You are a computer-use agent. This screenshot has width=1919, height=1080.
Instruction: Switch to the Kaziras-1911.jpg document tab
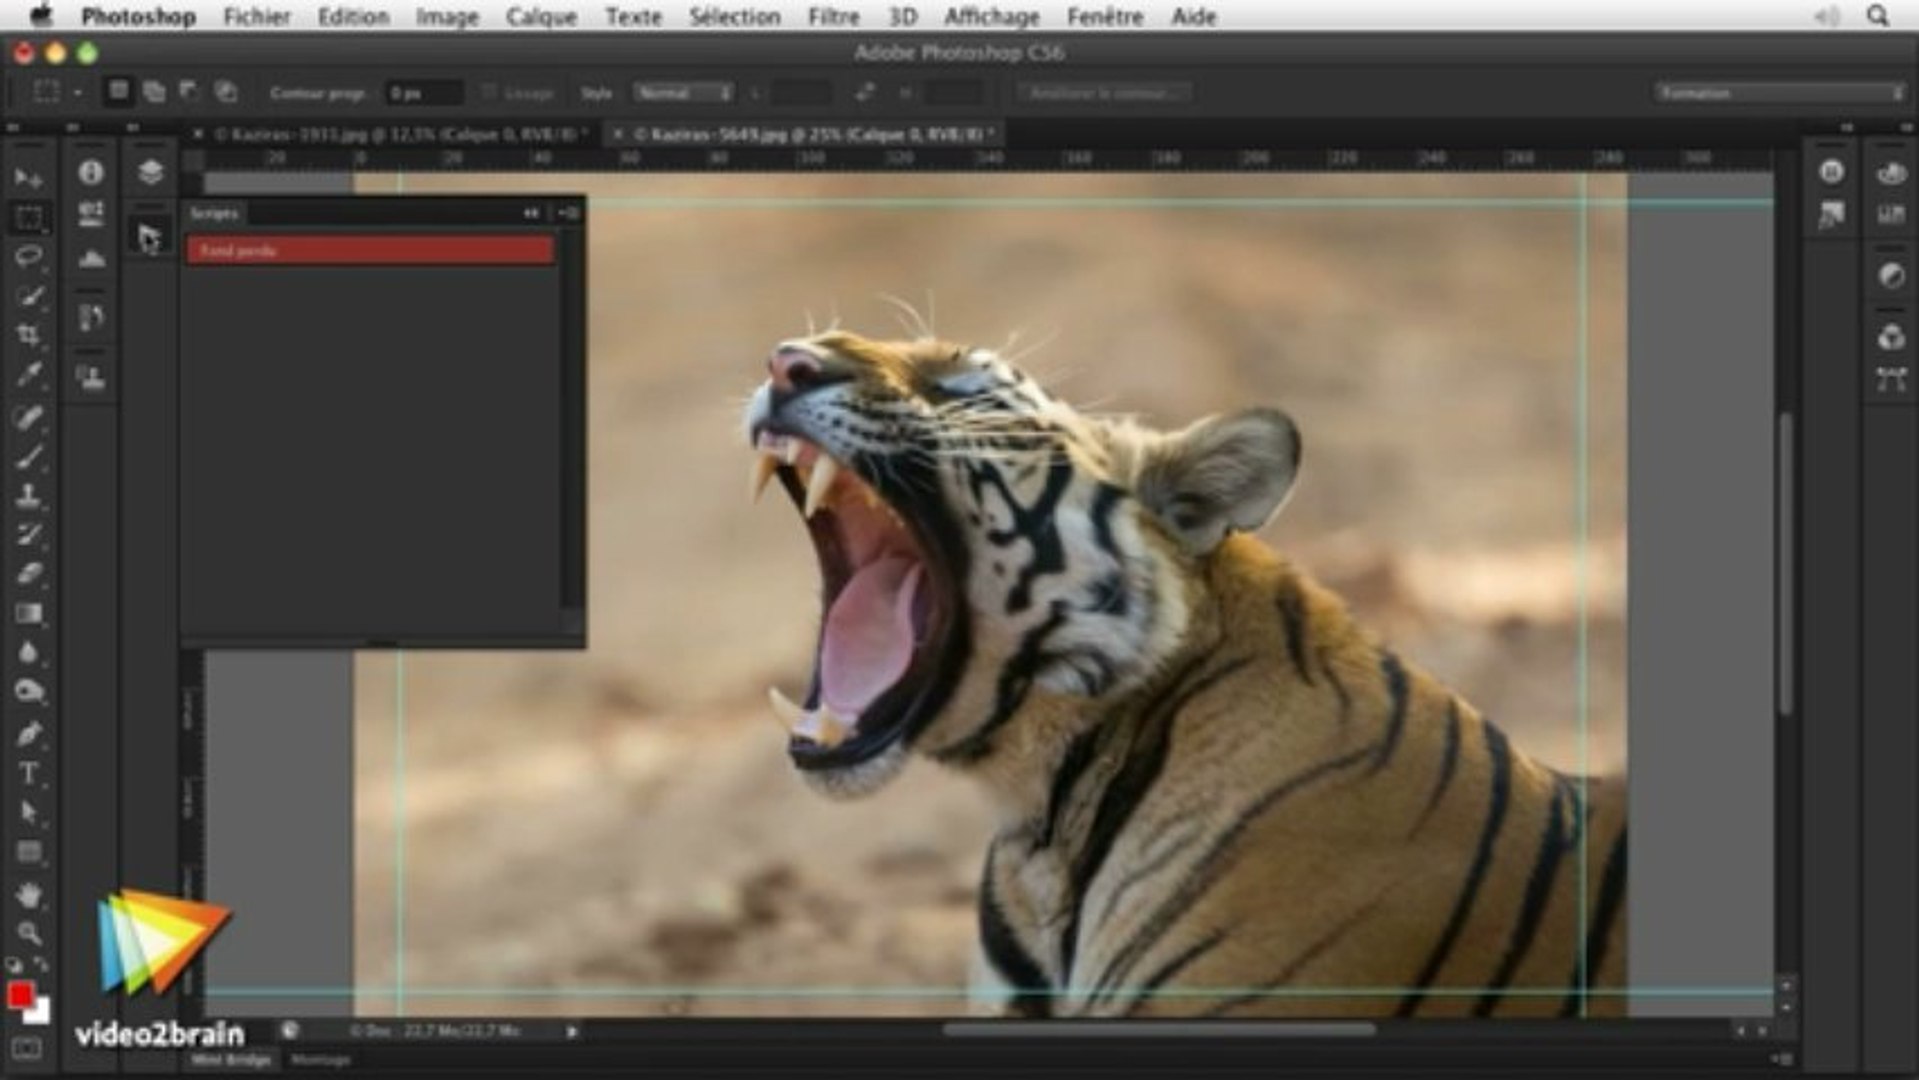400,134
